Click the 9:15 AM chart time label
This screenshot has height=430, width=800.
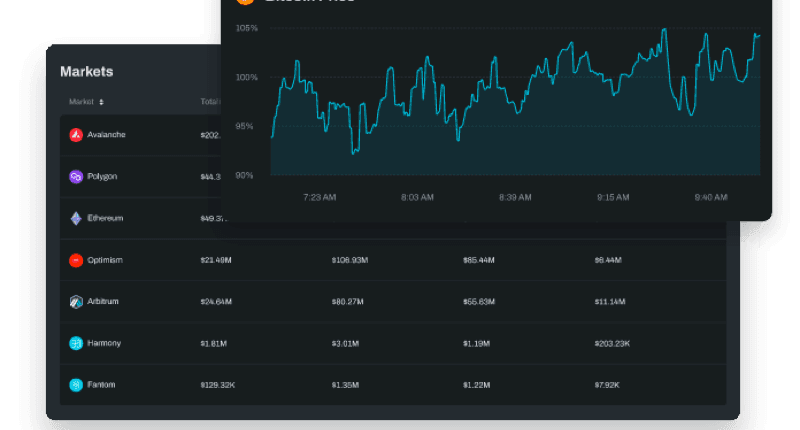click(x=613, y=198)
